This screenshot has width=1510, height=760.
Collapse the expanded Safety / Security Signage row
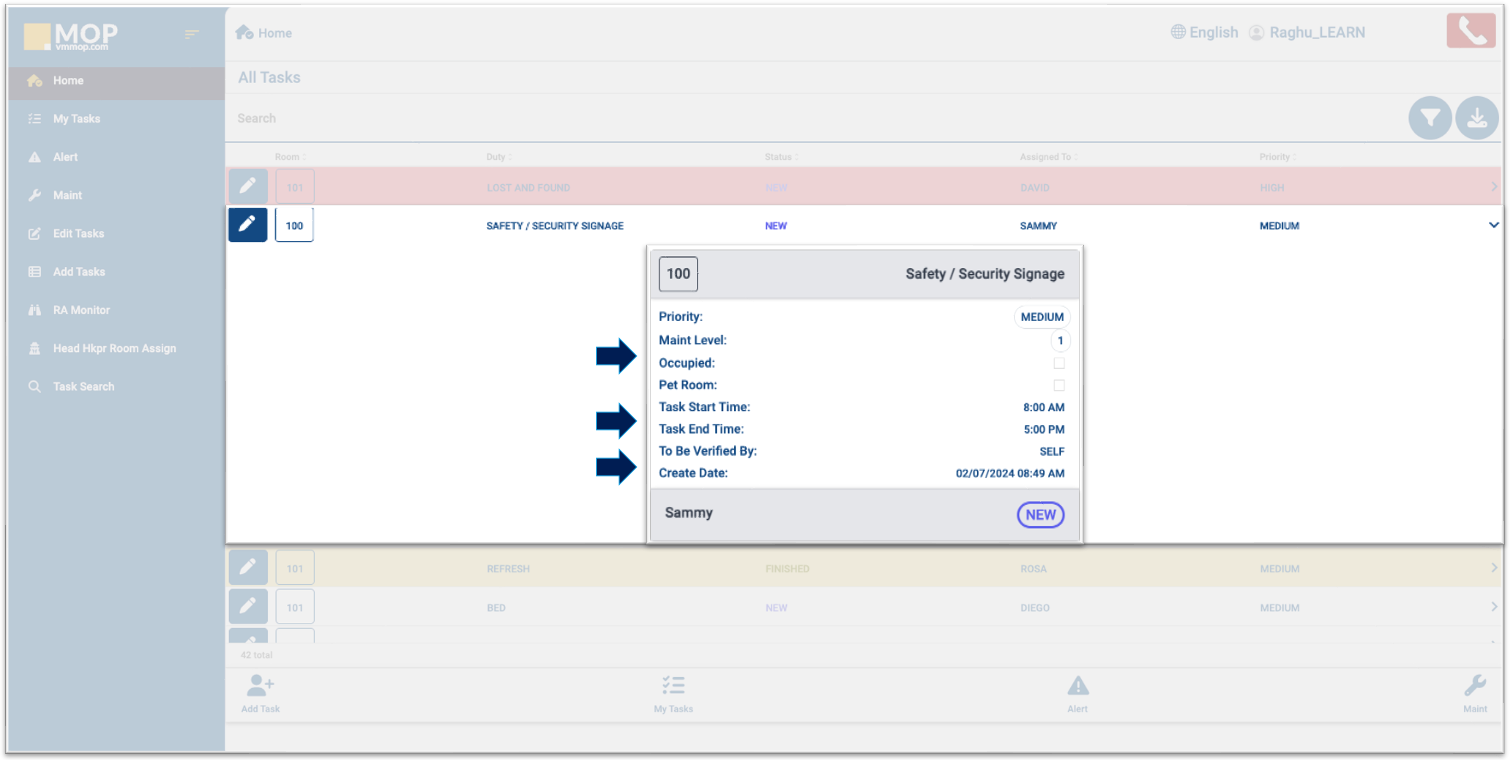1493,226
